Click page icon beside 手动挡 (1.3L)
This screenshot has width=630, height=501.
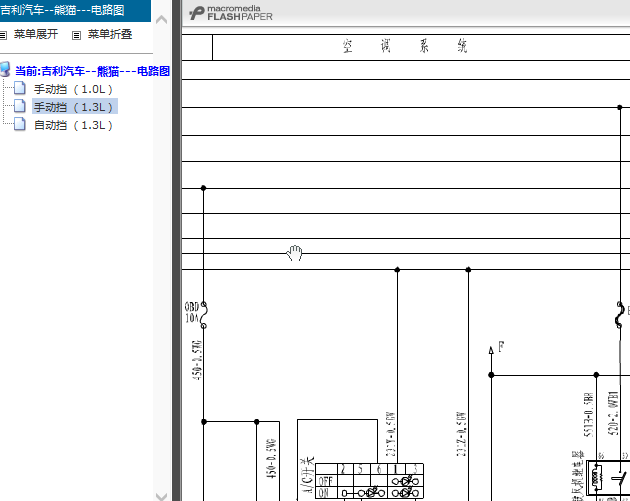tap(20, 106)
